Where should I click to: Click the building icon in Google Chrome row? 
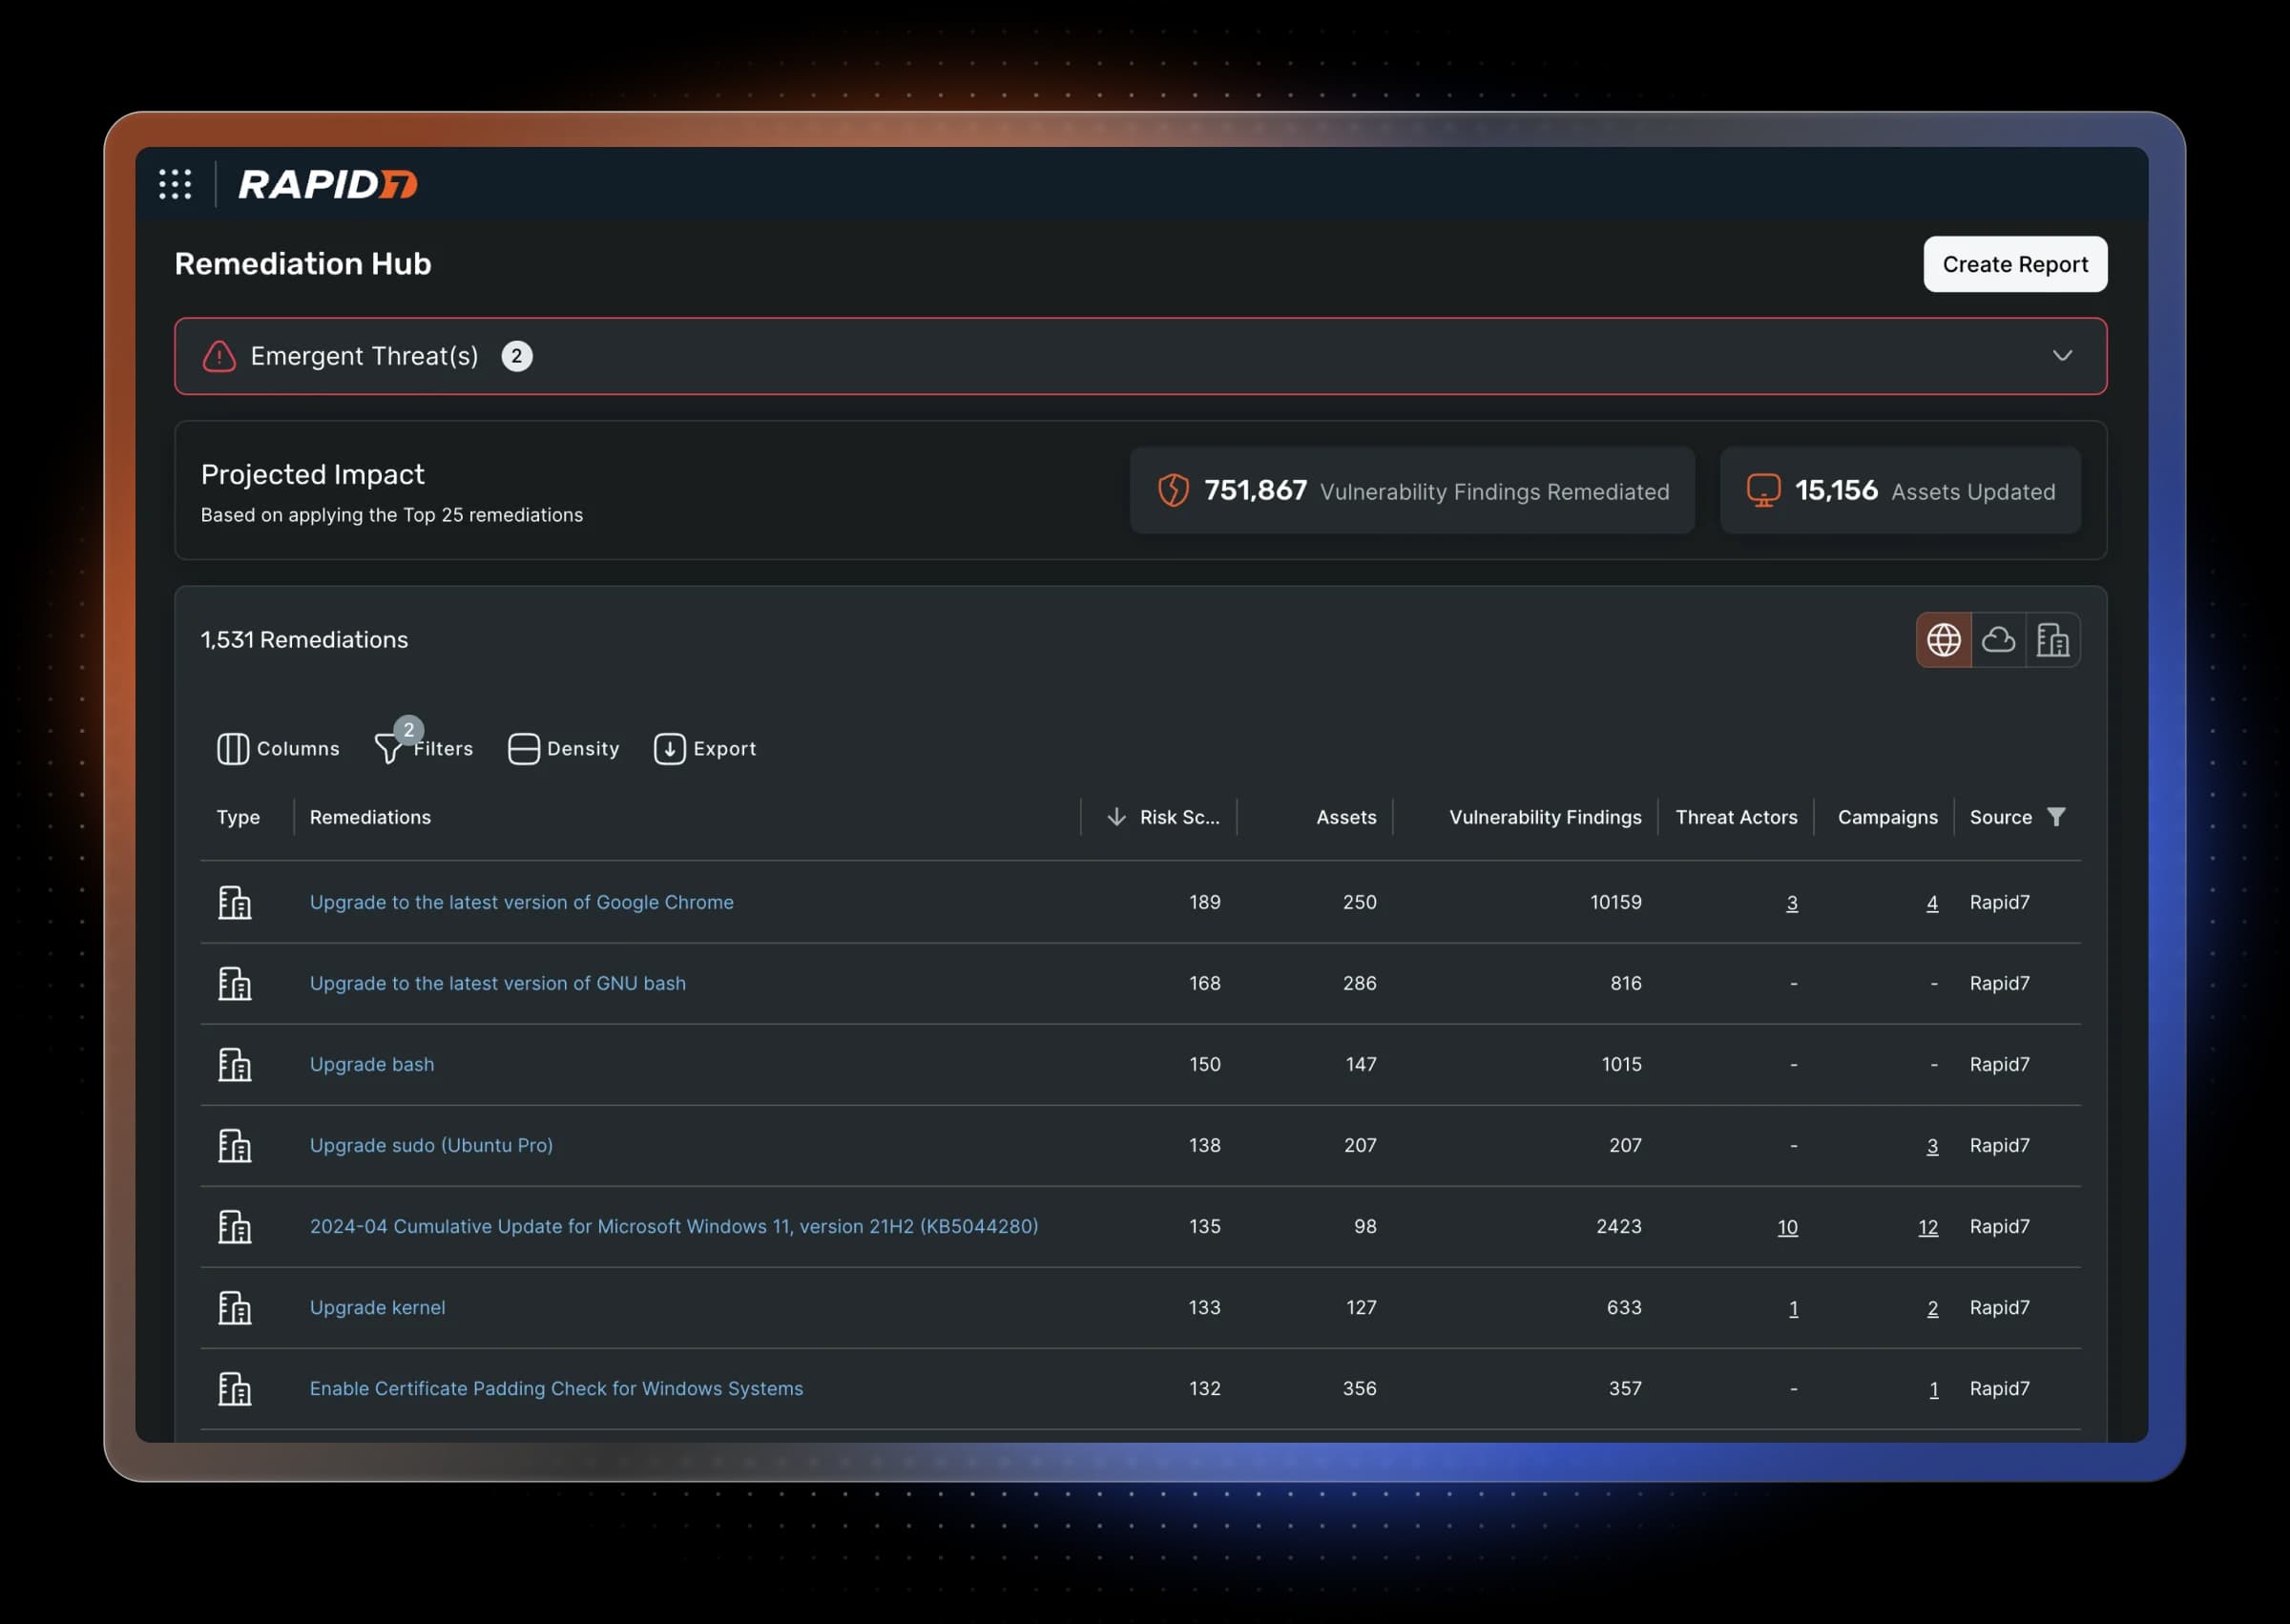coord(235,902)
